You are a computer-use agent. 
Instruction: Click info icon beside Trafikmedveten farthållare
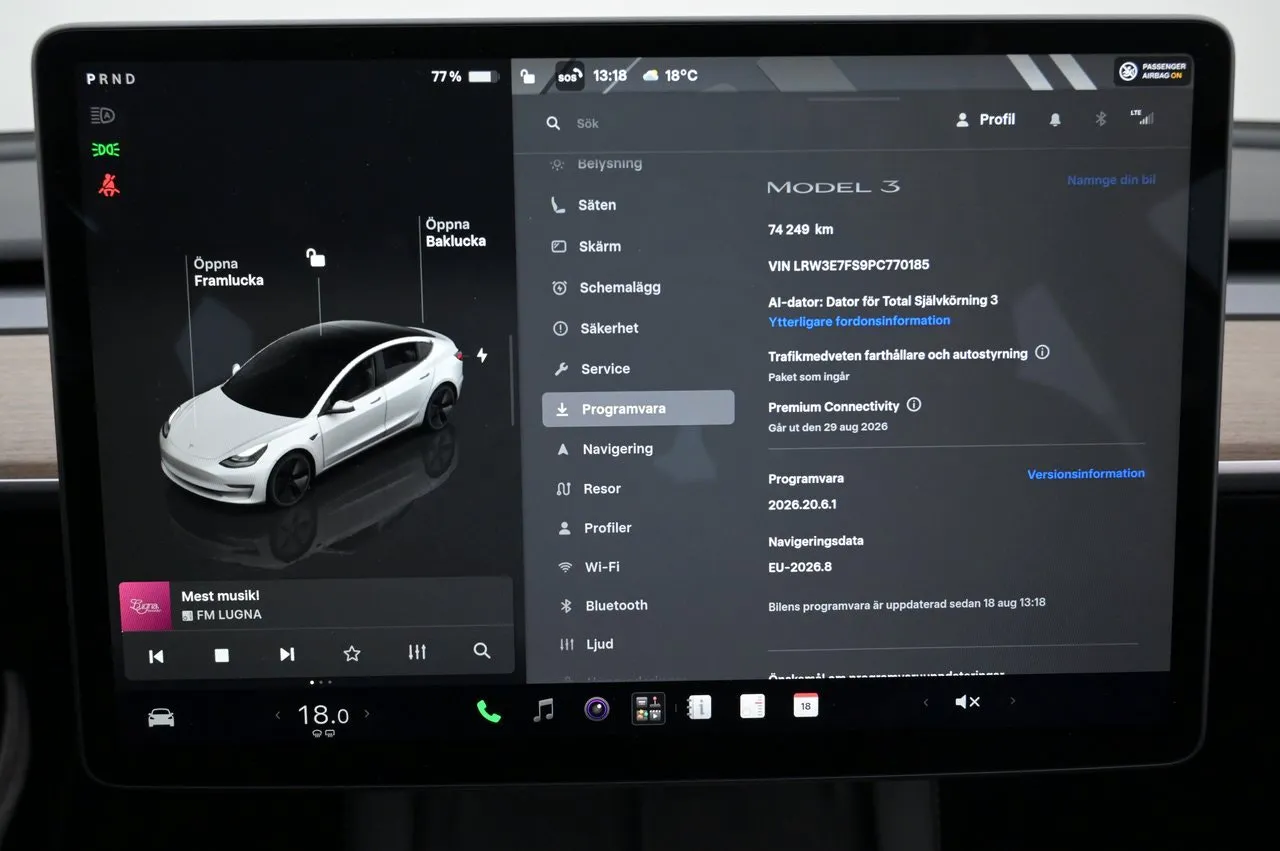coord(1042,352)
